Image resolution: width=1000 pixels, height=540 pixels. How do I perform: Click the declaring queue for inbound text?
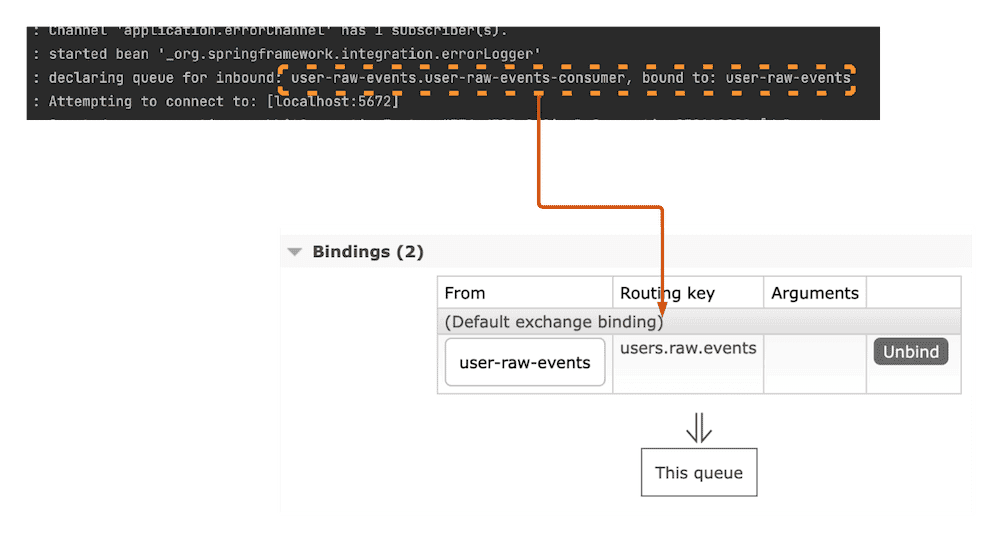(161, 78)
